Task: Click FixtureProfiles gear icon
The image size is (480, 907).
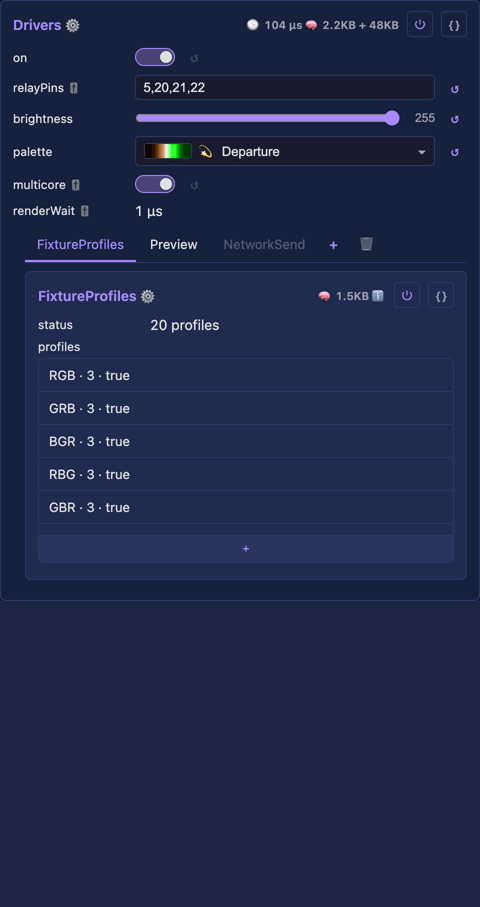Action: click(x=148, y=296)
